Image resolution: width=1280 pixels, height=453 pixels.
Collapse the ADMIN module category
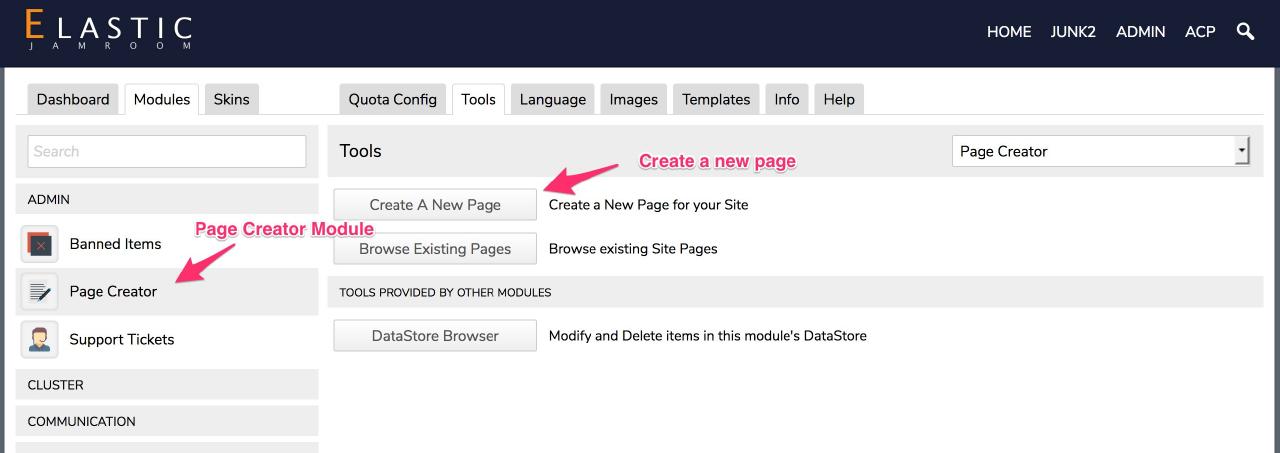tap(167, 200)
